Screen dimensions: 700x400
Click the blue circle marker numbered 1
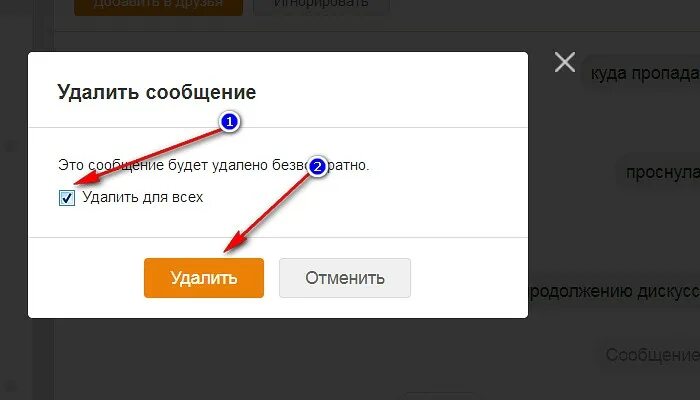(x=229, y=122)
